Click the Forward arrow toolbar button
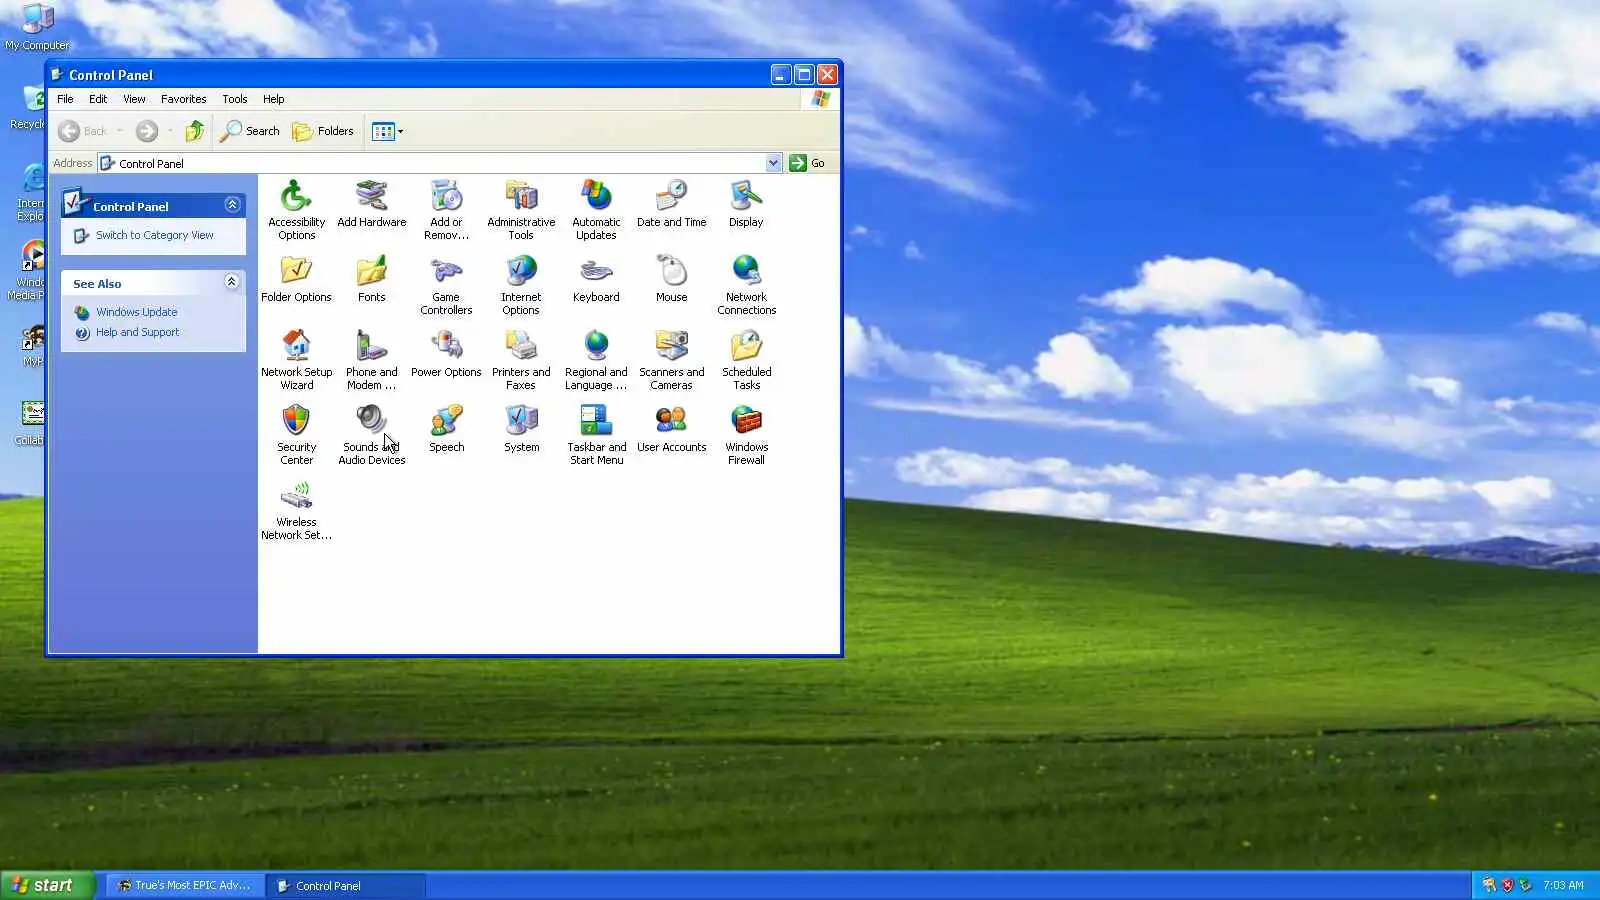The height and width of the screenshot is (900, 1600). [x=147, y=131]
